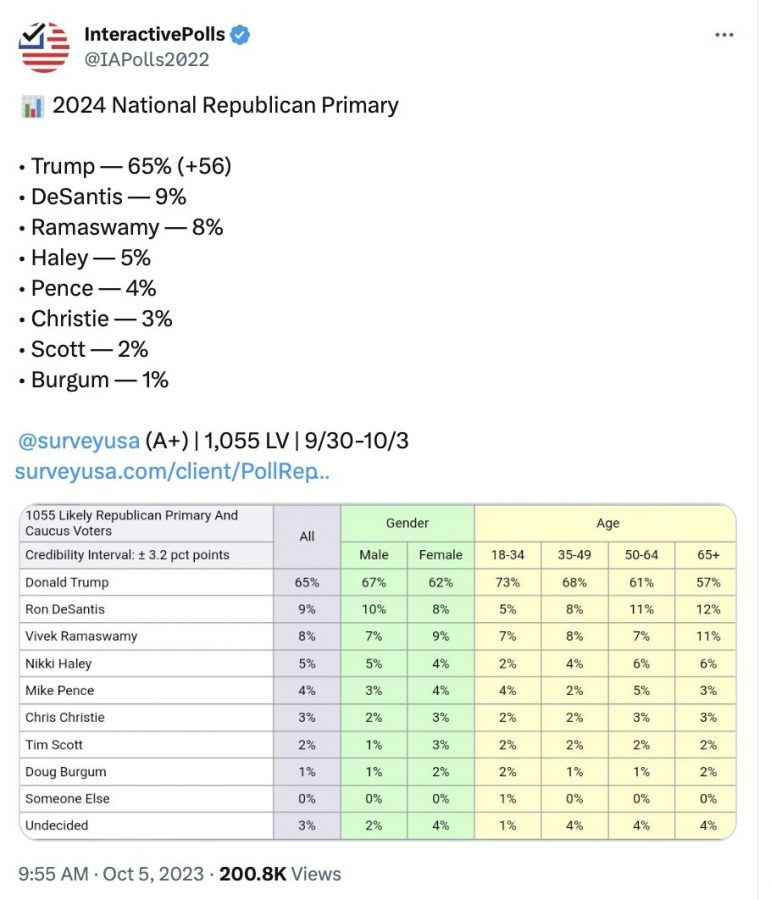
Task: Select the Male column header
Action: [373, 555]
